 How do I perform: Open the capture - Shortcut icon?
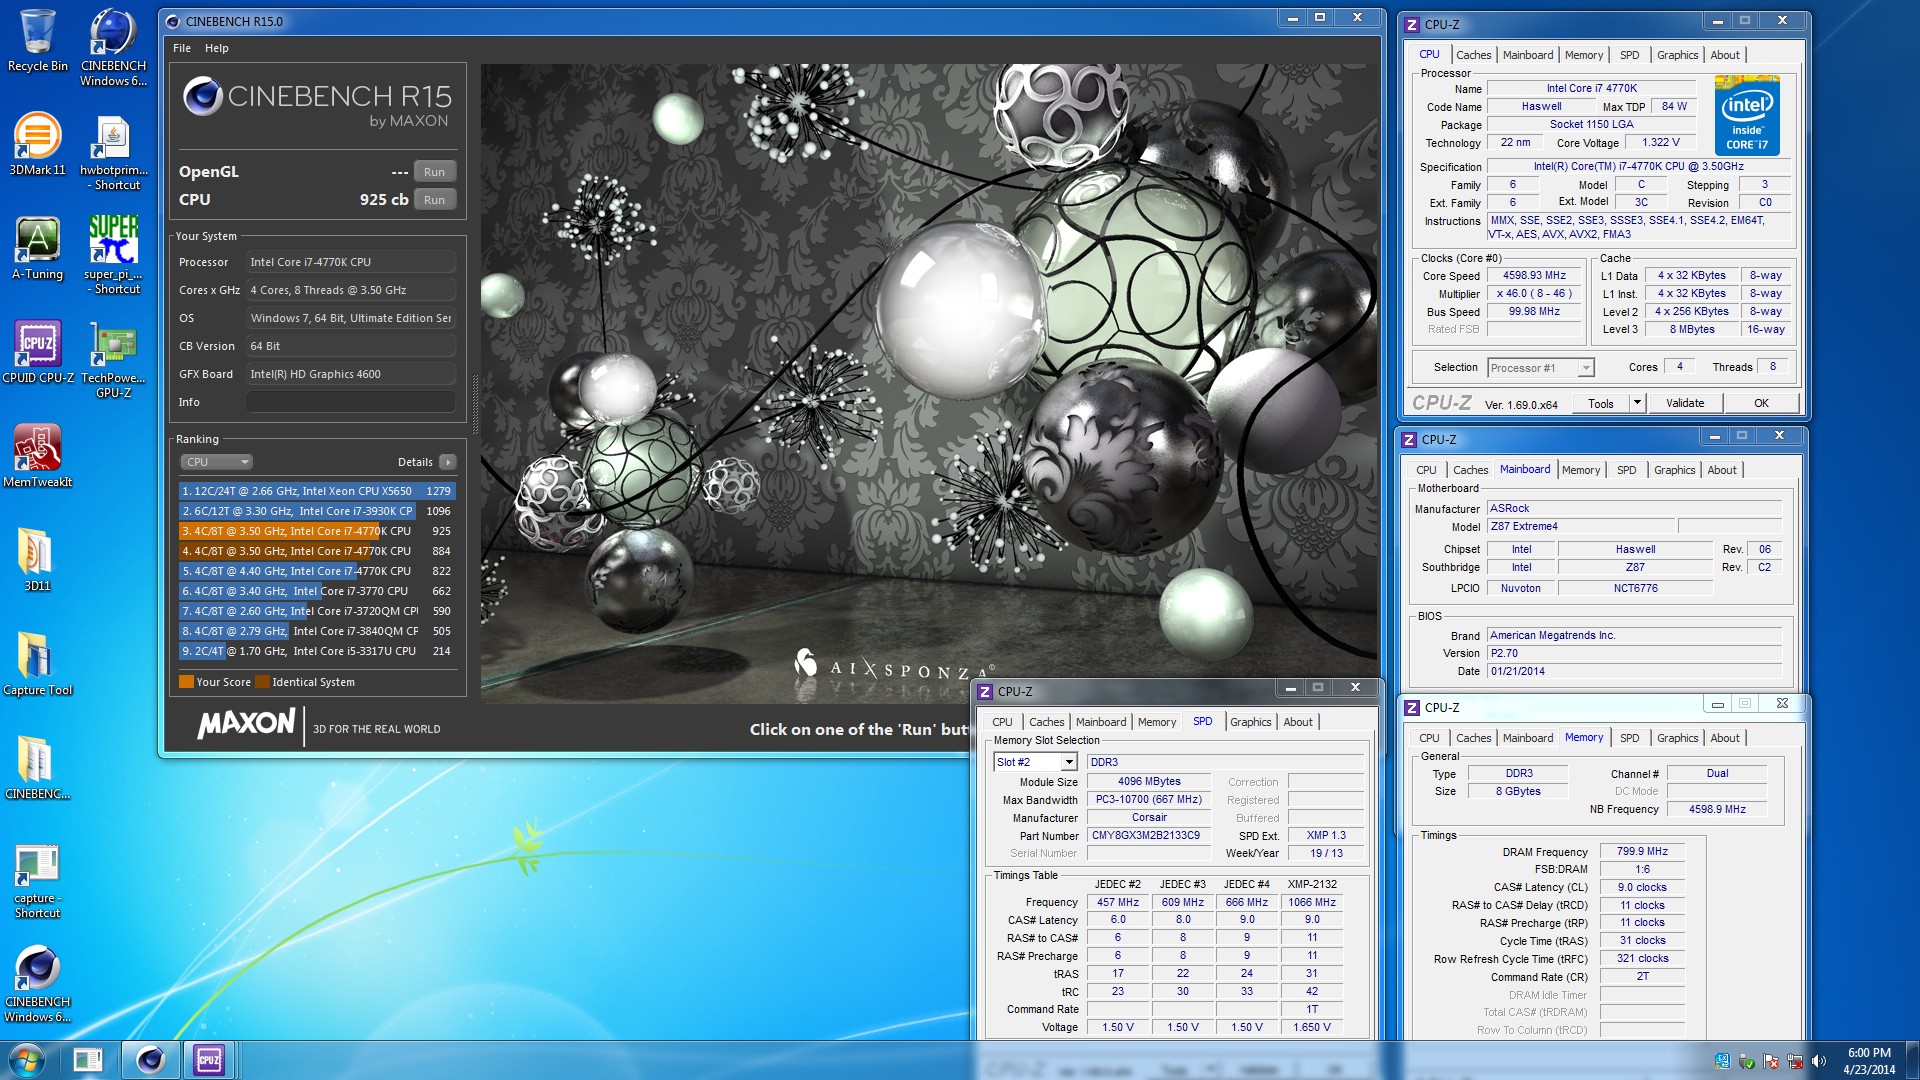pyautogui.click(x=37, y=880)
